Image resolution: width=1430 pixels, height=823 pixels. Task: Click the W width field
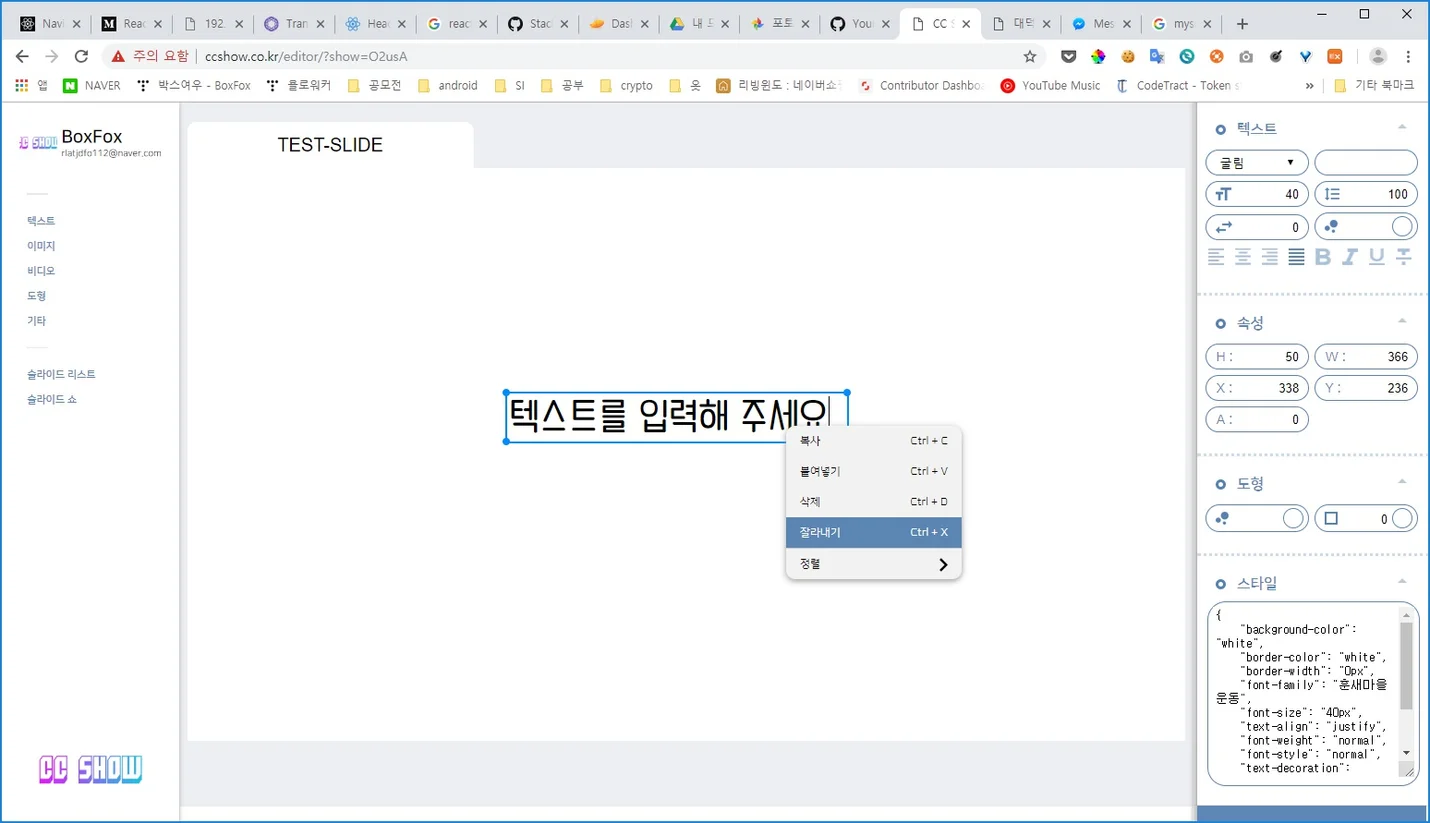[1366, 356]
